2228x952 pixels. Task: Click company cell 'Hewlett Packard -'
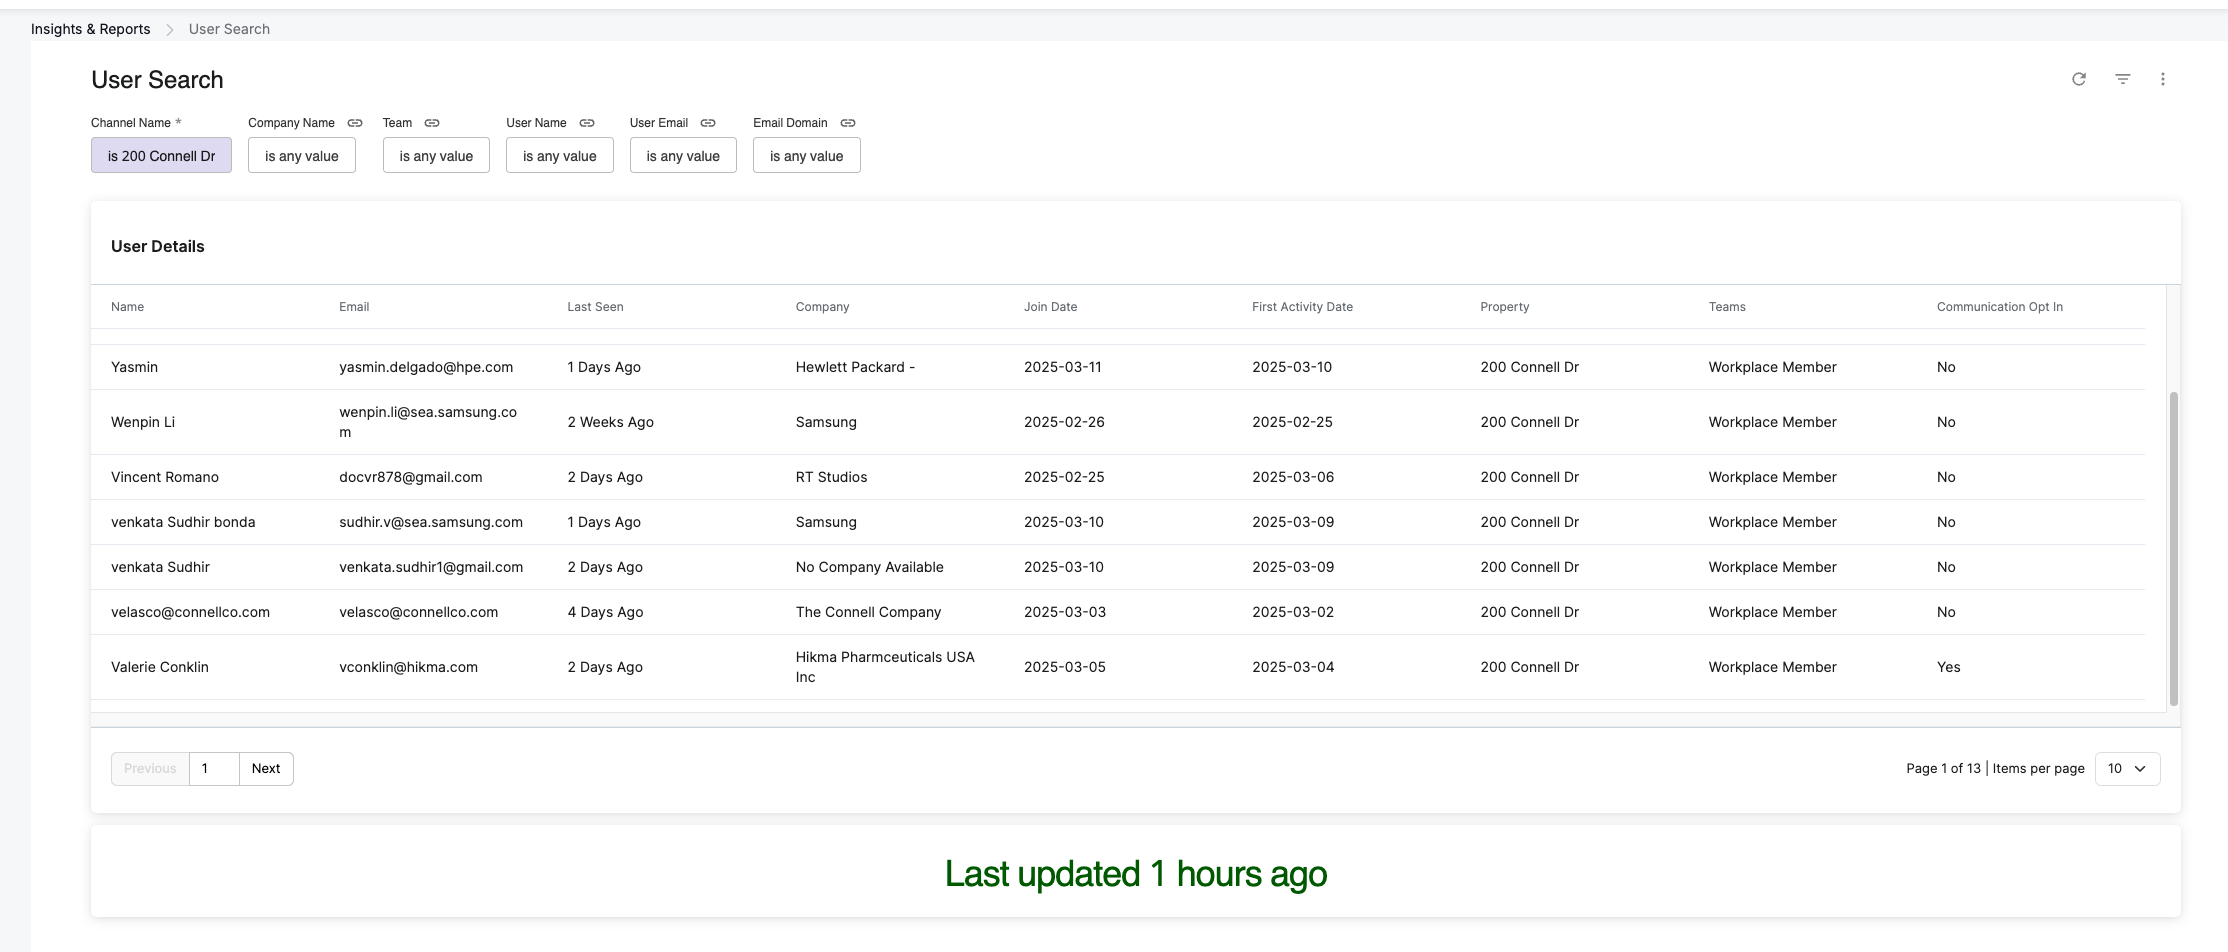pos(855,367)
